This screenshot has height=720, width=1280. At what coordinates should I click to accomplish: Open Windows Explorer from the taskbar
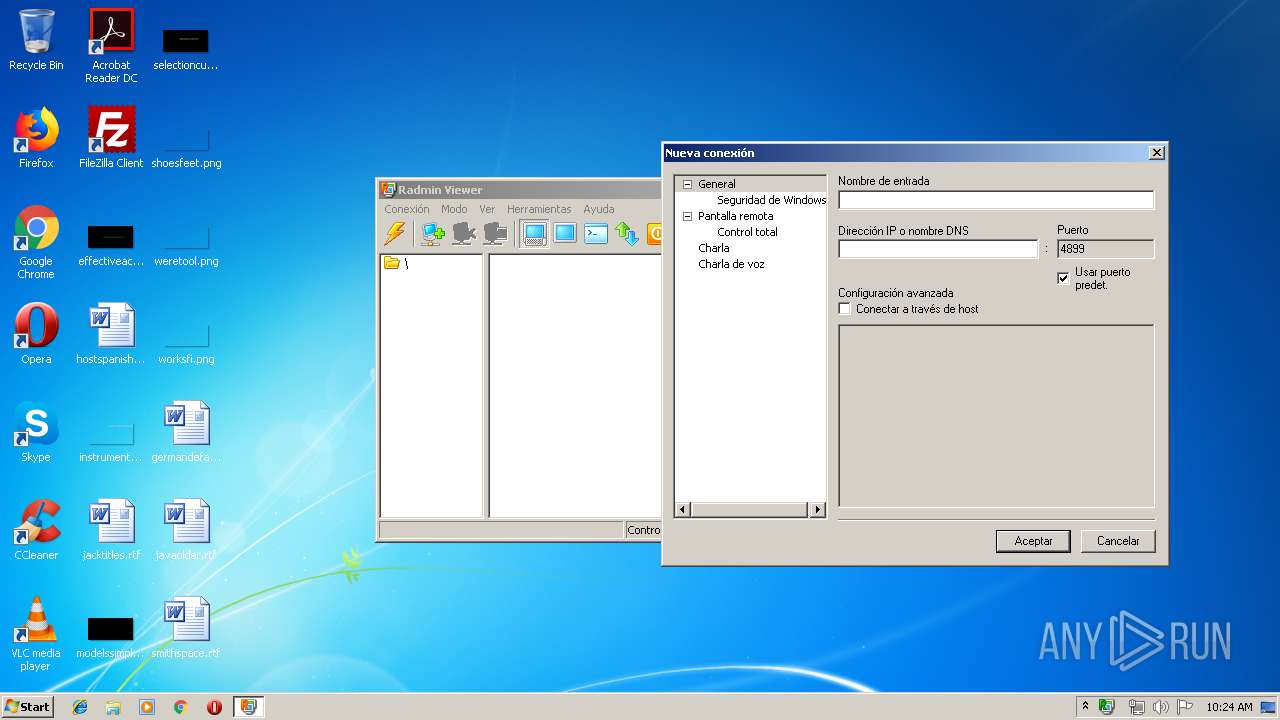click(113, 707)
